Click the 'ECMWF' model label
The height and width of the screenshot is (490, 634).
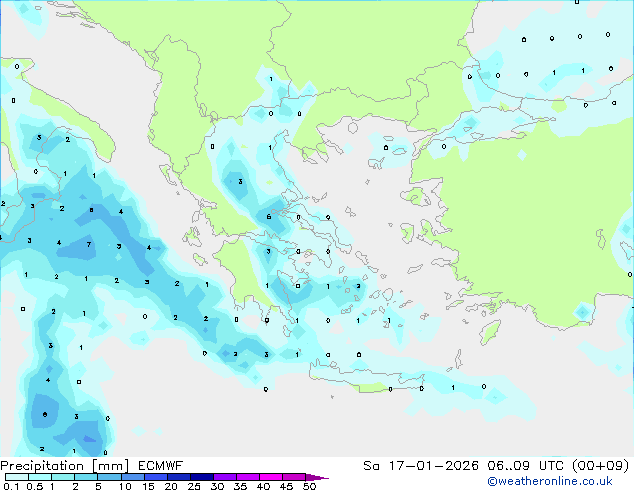(161, 466)
